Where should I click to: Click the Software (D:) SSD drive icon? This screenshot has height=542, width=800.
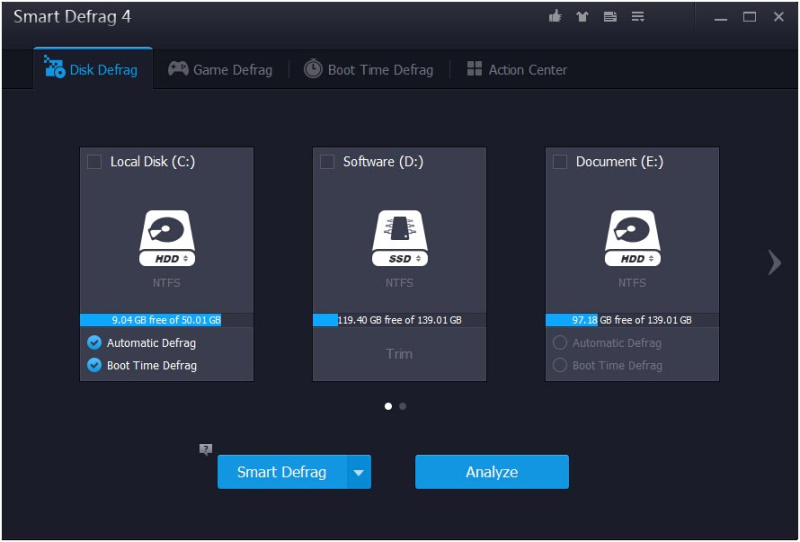(x=399, y=238)
